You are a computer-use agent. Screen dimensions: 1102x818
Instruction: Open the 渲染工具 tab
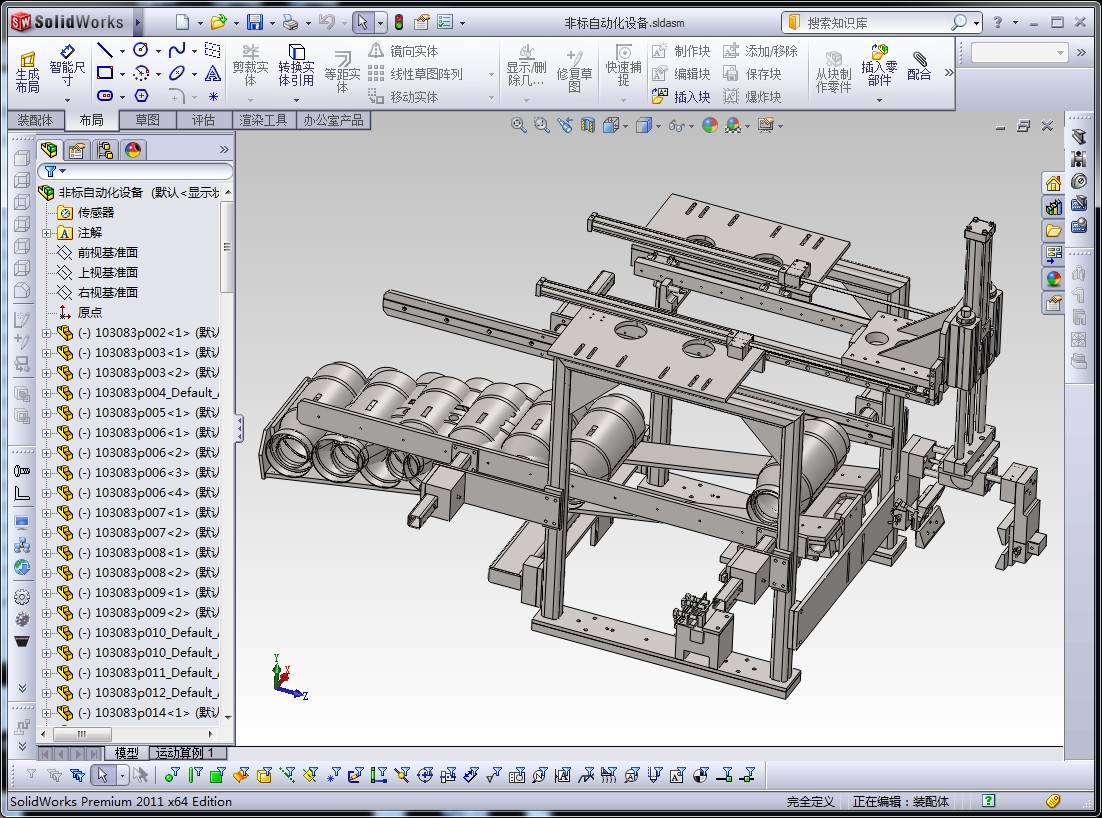[263, 120]
